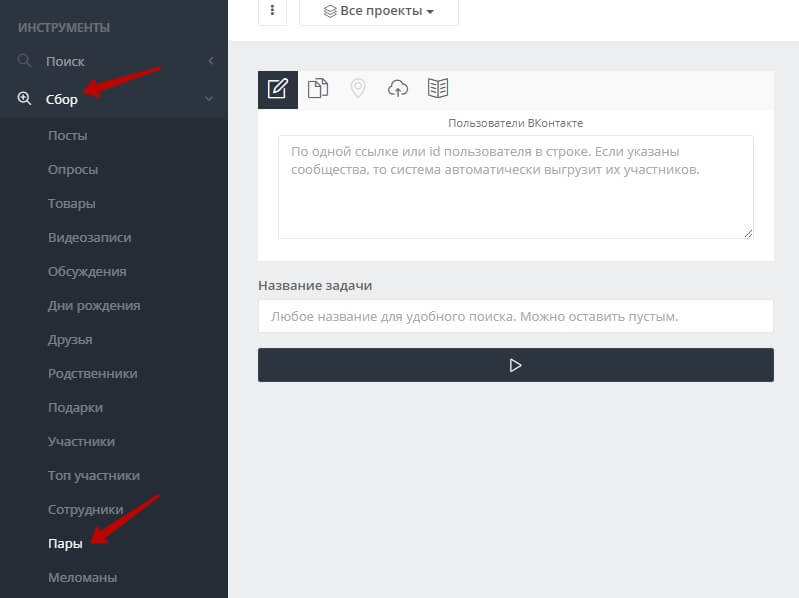Click the Сбор section label
Screen dimensions: 799x598
pyautogui.click(x=62, y=99)
